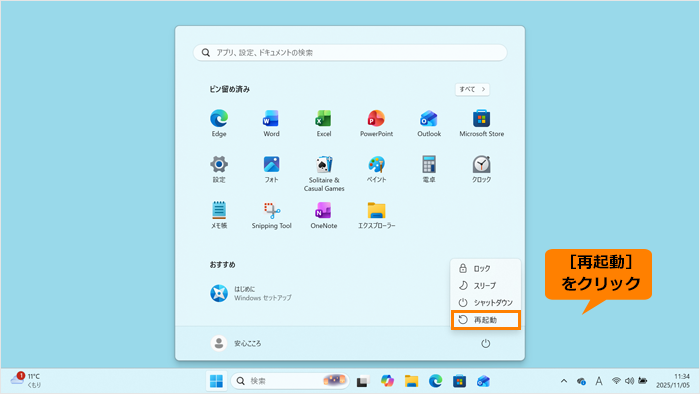
Task: Launch Snipping Tool from pinned apps
Action: pyautogui.click(x=271, y=216)
